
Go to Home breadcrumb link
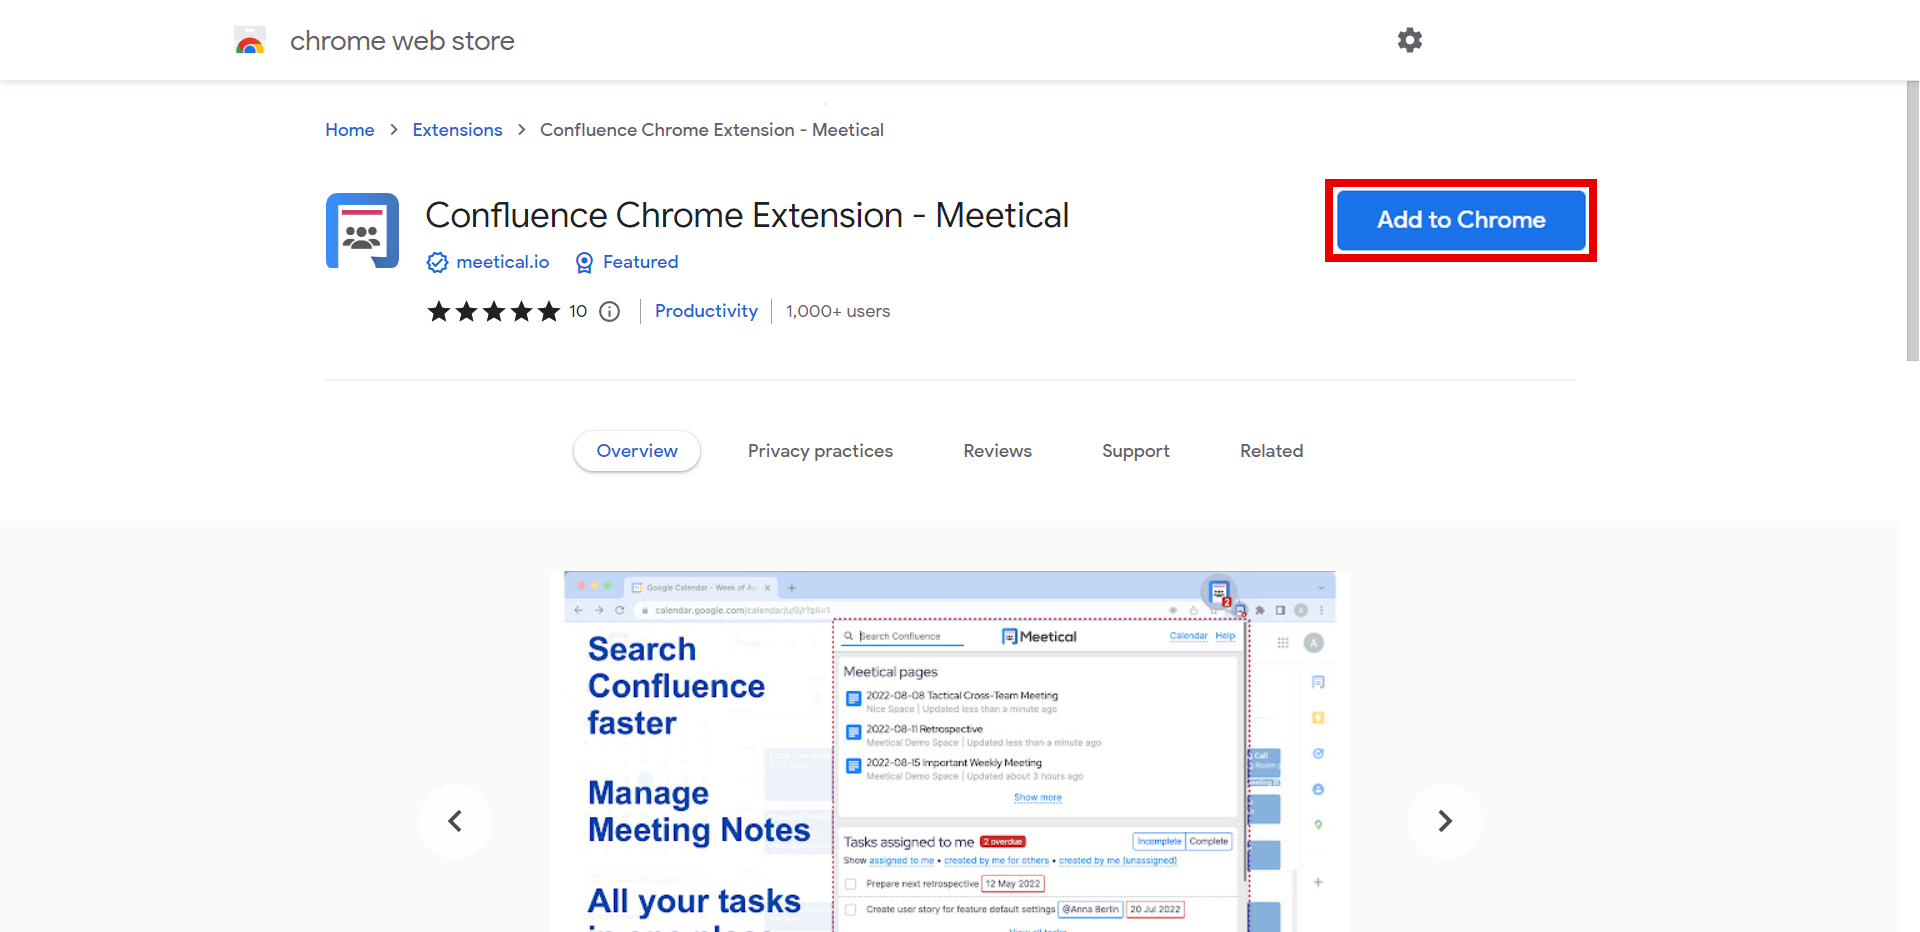[x=350, y=130]
